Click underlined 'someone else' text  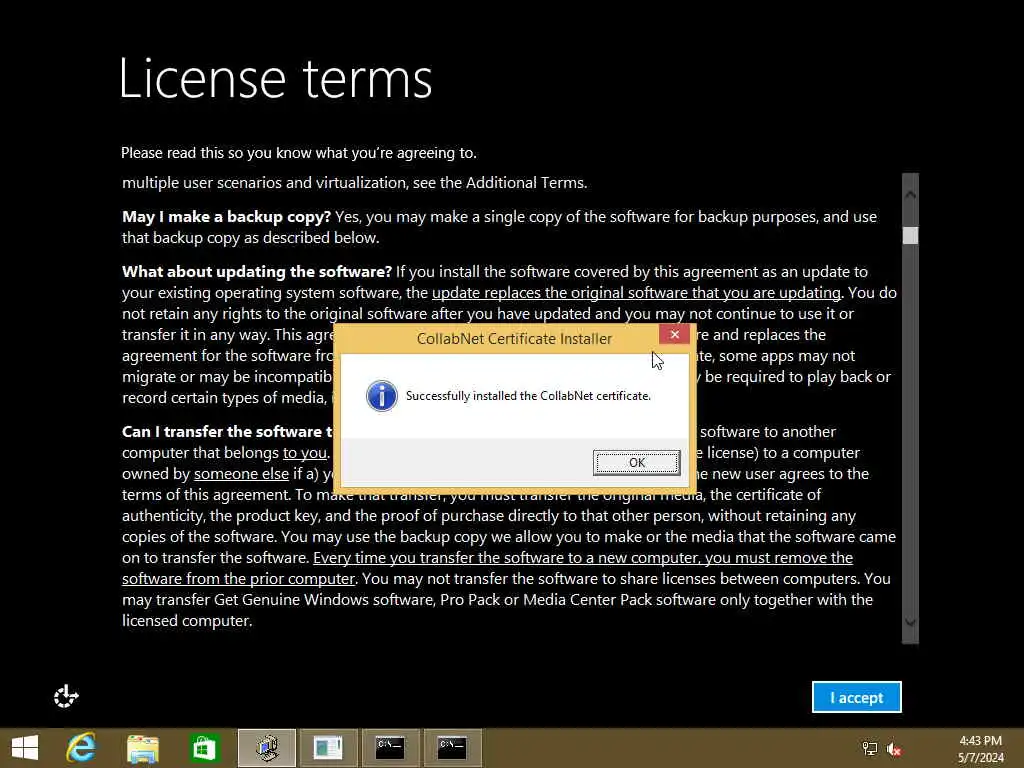[241, 473]
